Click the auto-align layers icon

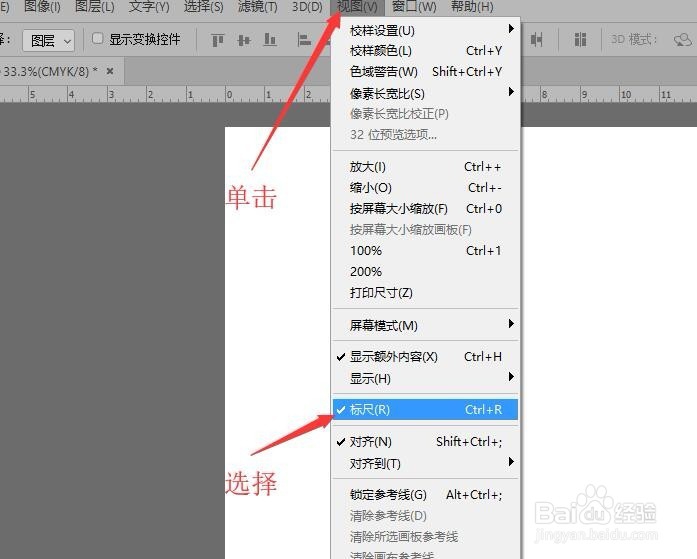580,40
